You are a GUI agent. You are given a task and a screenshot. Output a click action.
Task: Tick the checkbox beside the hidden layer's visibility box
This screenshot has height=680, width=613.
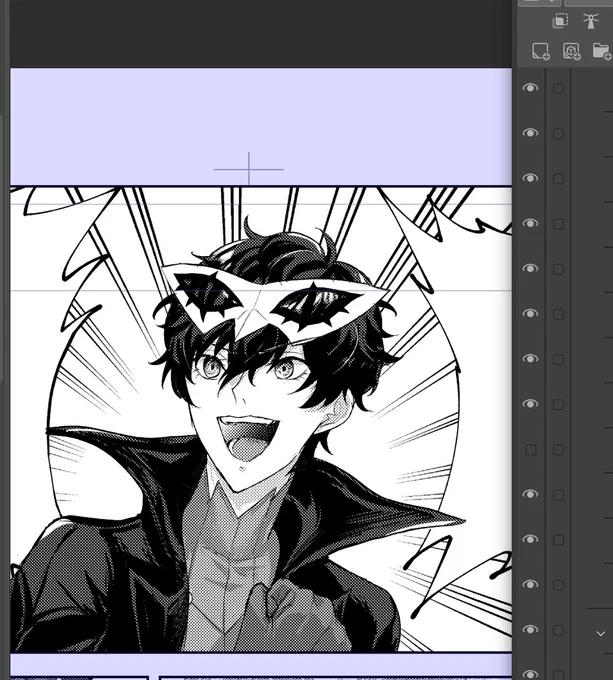click(558, 450)
